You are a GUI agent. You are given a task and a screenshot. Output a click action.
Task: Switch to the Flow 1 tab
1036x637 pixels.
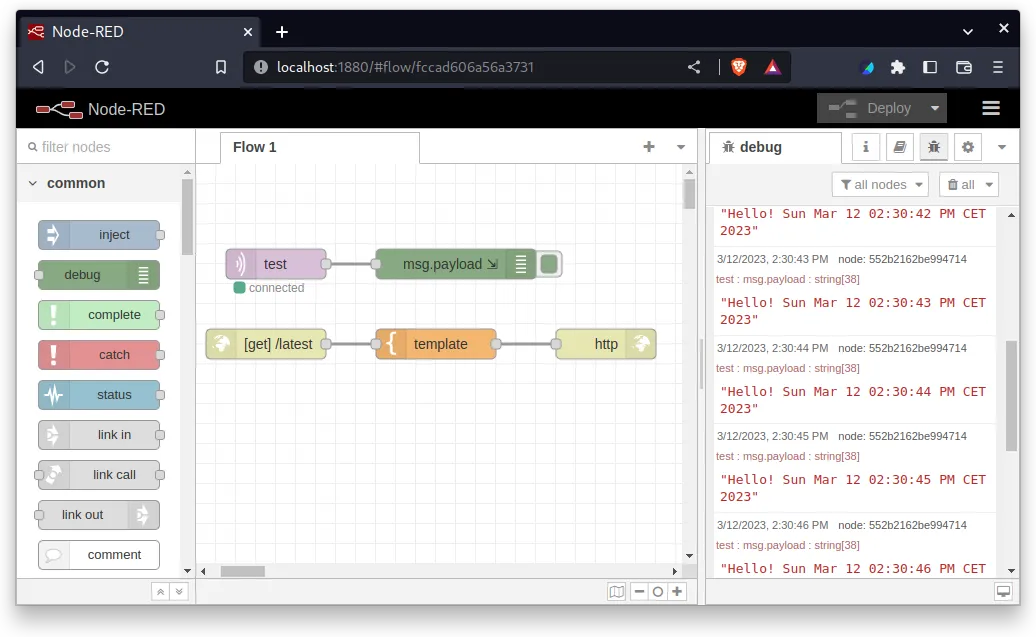(253, 147)
